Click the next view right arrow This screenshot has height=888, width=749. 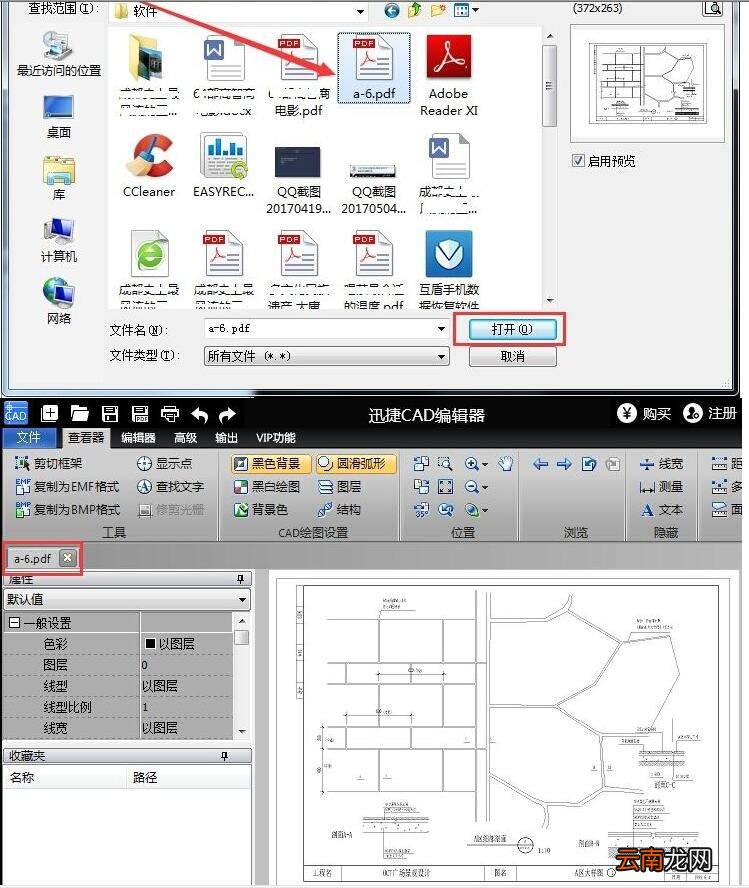[x=564, y=464]
